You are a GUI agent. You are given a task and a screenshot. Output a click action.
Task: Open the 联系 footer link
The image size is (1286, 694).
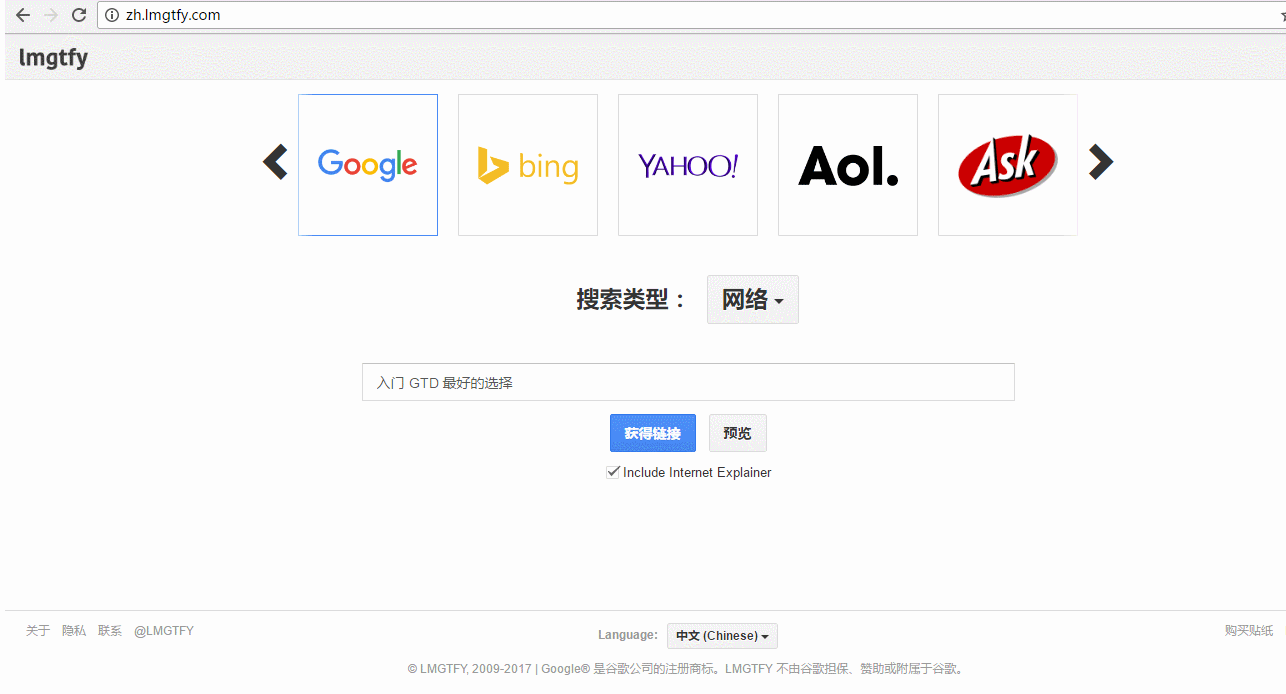tap(110, 631)
